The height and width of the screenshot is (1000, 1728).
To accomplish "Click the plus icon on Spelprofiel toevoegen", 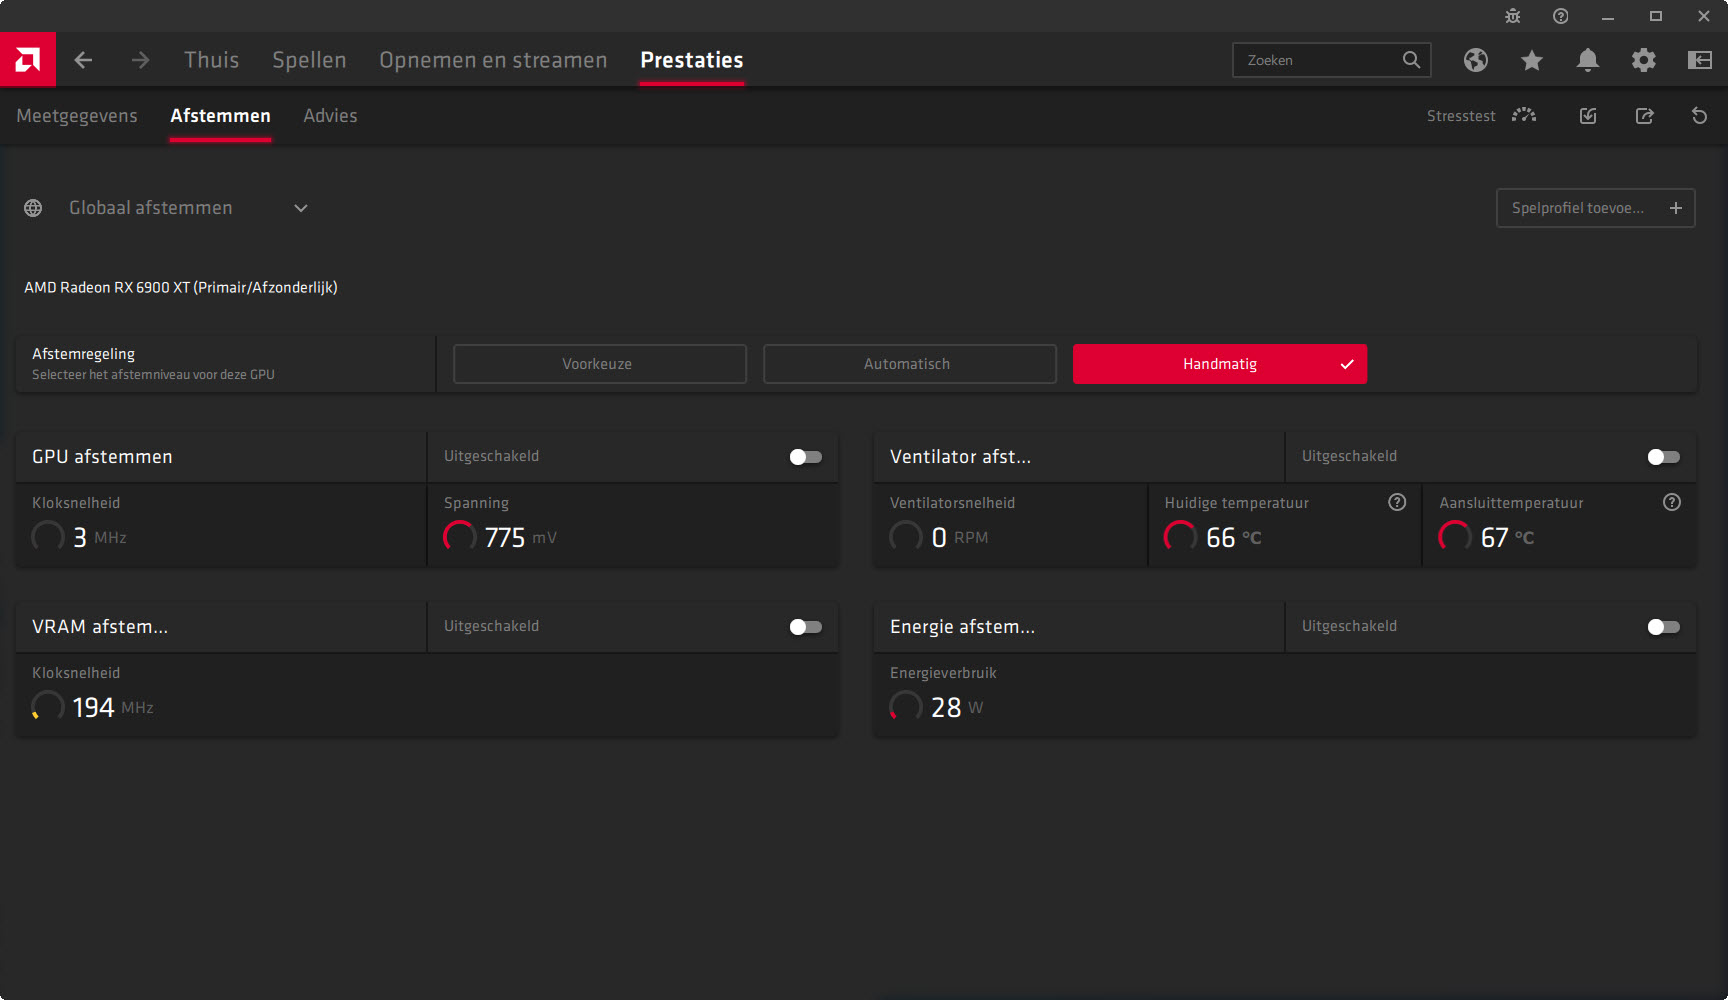I will pyautogui.click(x=1676, y=208).
